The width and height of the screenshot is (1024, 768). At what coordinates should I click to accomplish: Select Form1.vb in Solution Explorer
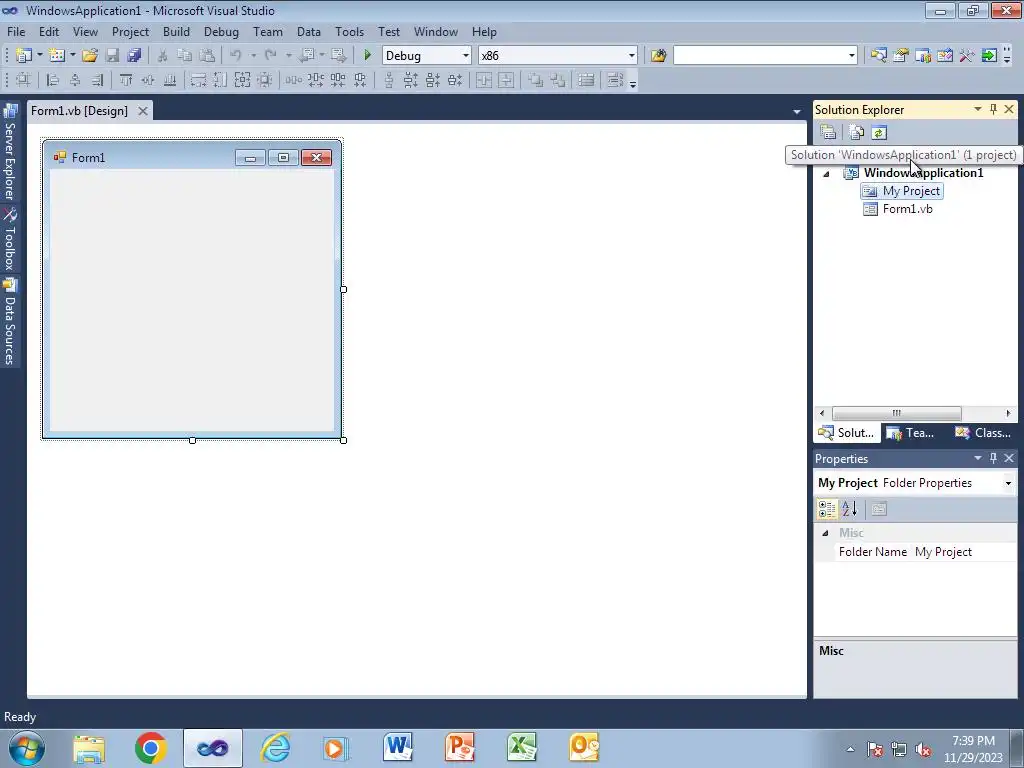tap(898, 209)
